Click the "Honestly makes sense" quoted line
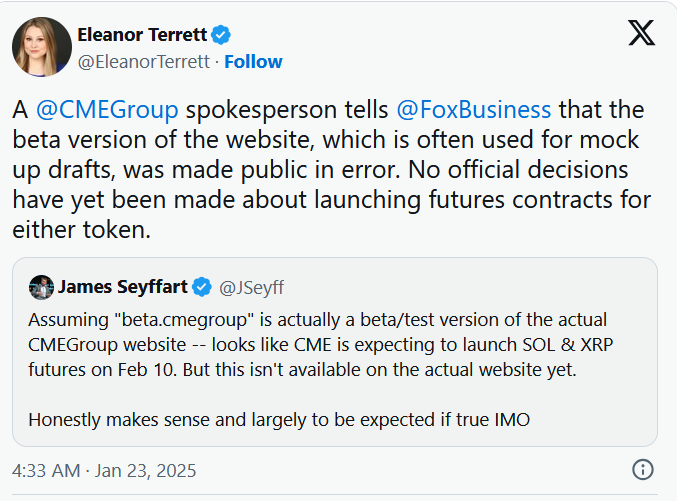 click(278, 420)
